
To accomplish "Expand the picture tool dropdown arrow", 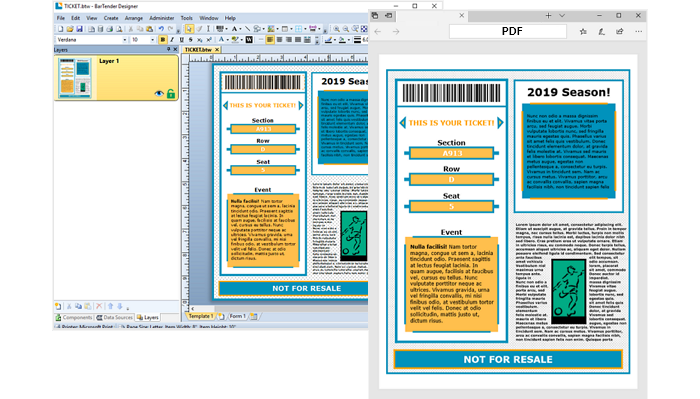I will [x=278, y=29].
